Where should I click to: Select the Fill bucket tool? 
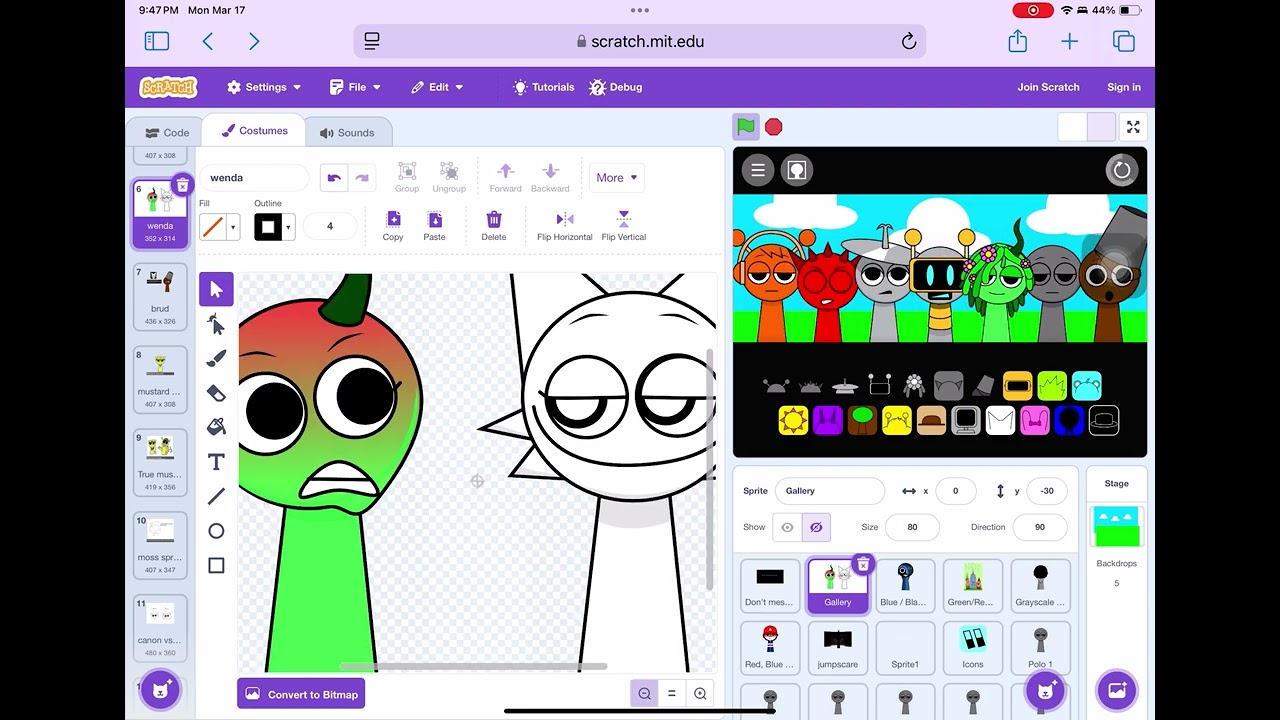tap(216, 427)
